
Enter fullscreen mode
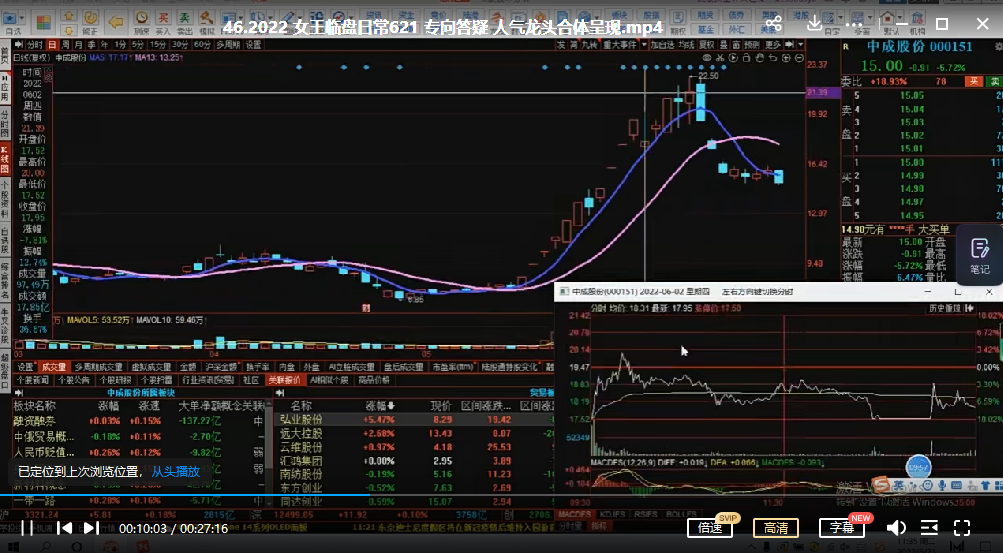(962, 527)
